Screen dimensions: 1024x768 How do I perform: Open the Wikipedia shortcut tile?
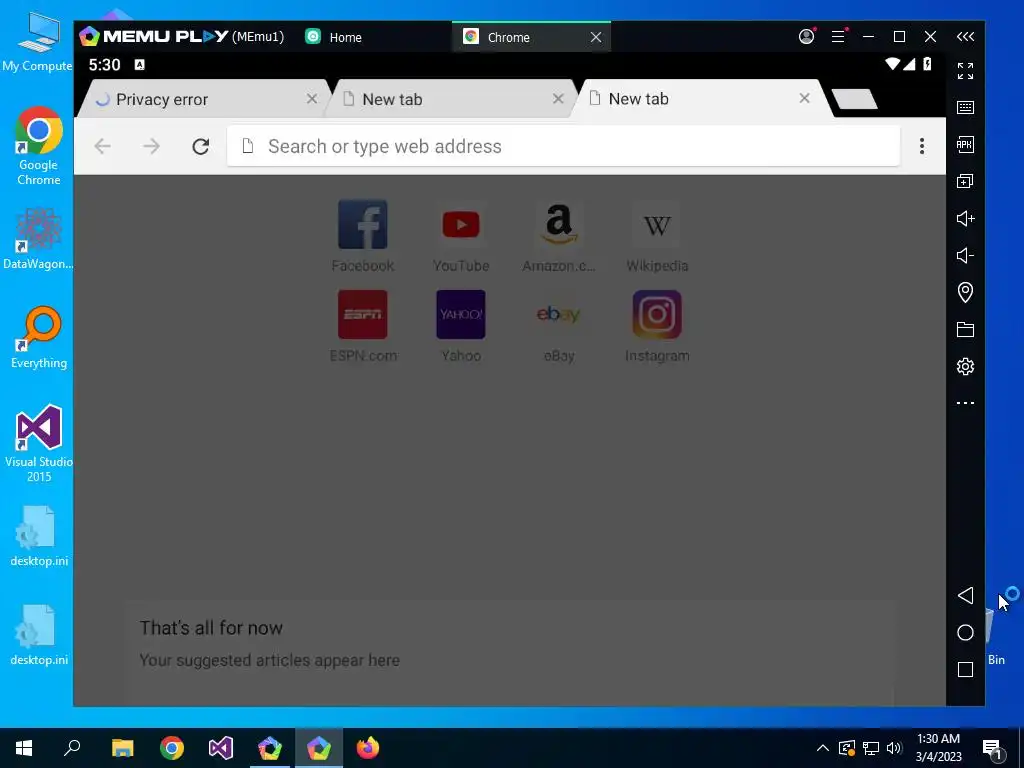pyautogui.click(x=657, y=236)
